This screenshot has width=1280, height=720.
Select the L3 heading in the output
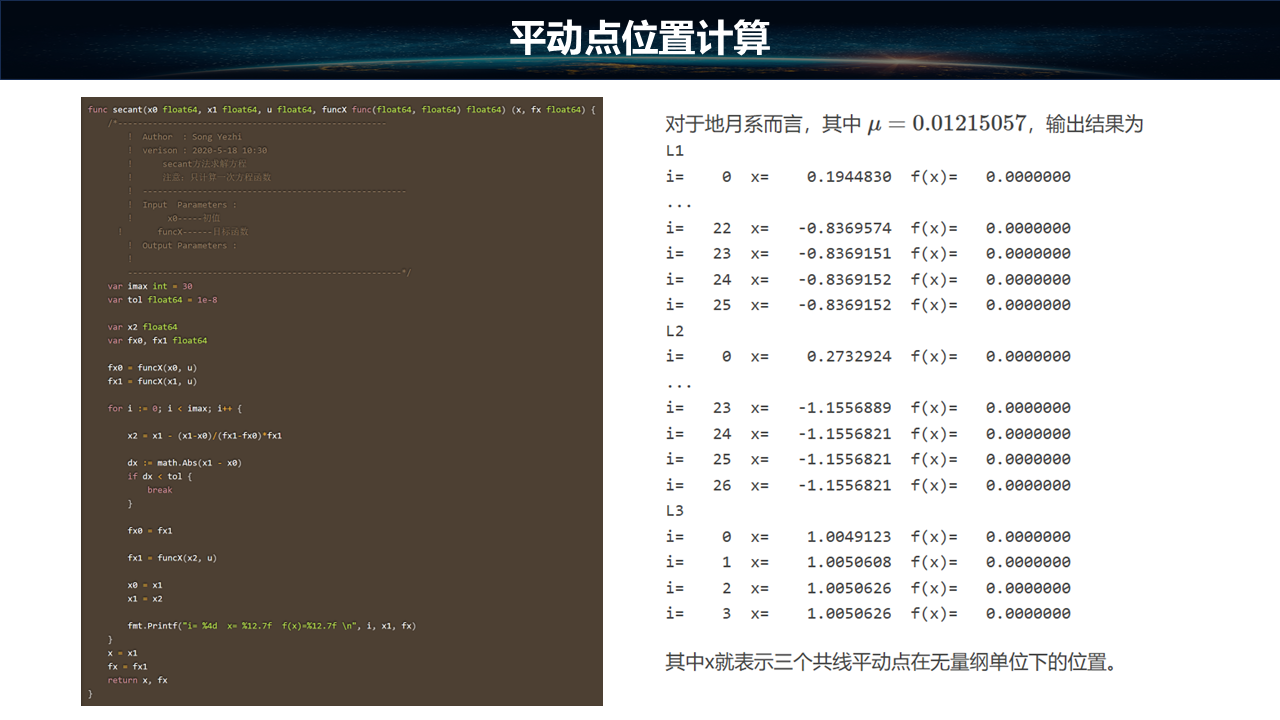click(x=675, y=511)
